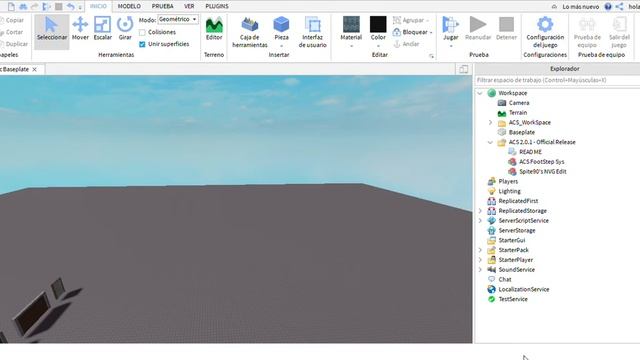The image size is (640, 360).
Task: Select Lighting in the Explorer
Action: click(x=509, y=191)
